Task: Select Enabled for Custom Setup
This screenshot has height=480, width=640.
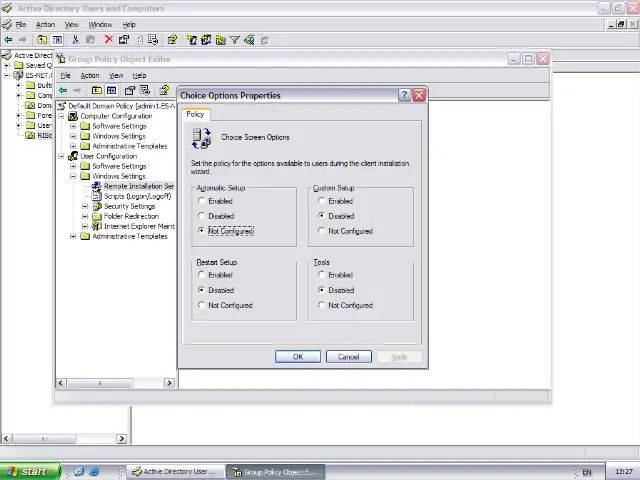Action: tap(322, 201)
